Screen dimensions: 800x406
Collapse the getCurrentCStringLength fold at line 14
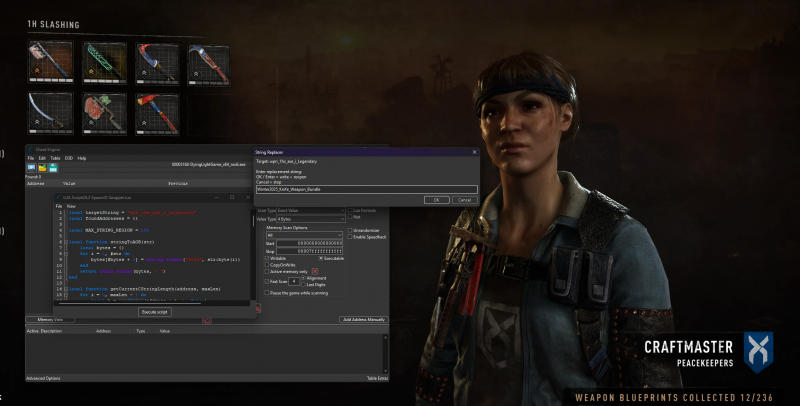[x=66, y=289]
